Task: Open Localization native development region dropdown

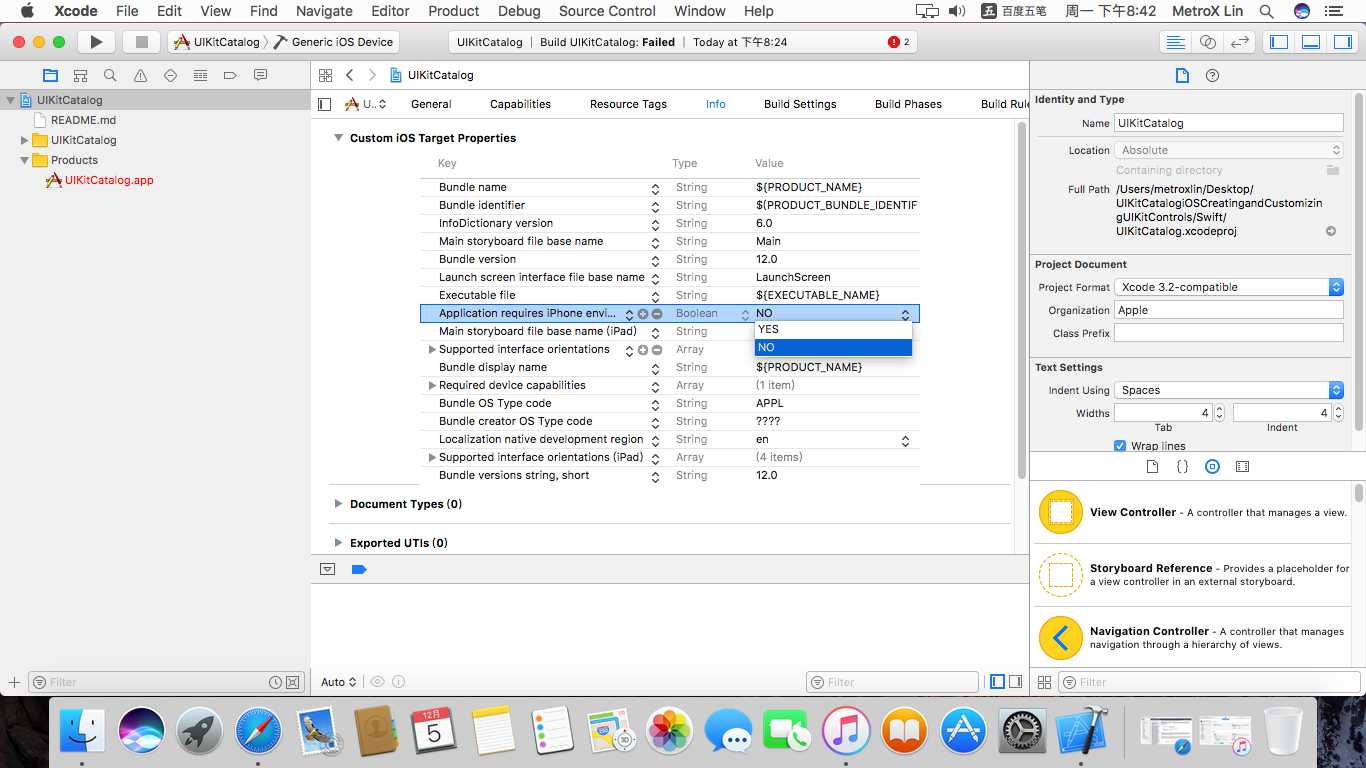Action: tap(905, 440)
